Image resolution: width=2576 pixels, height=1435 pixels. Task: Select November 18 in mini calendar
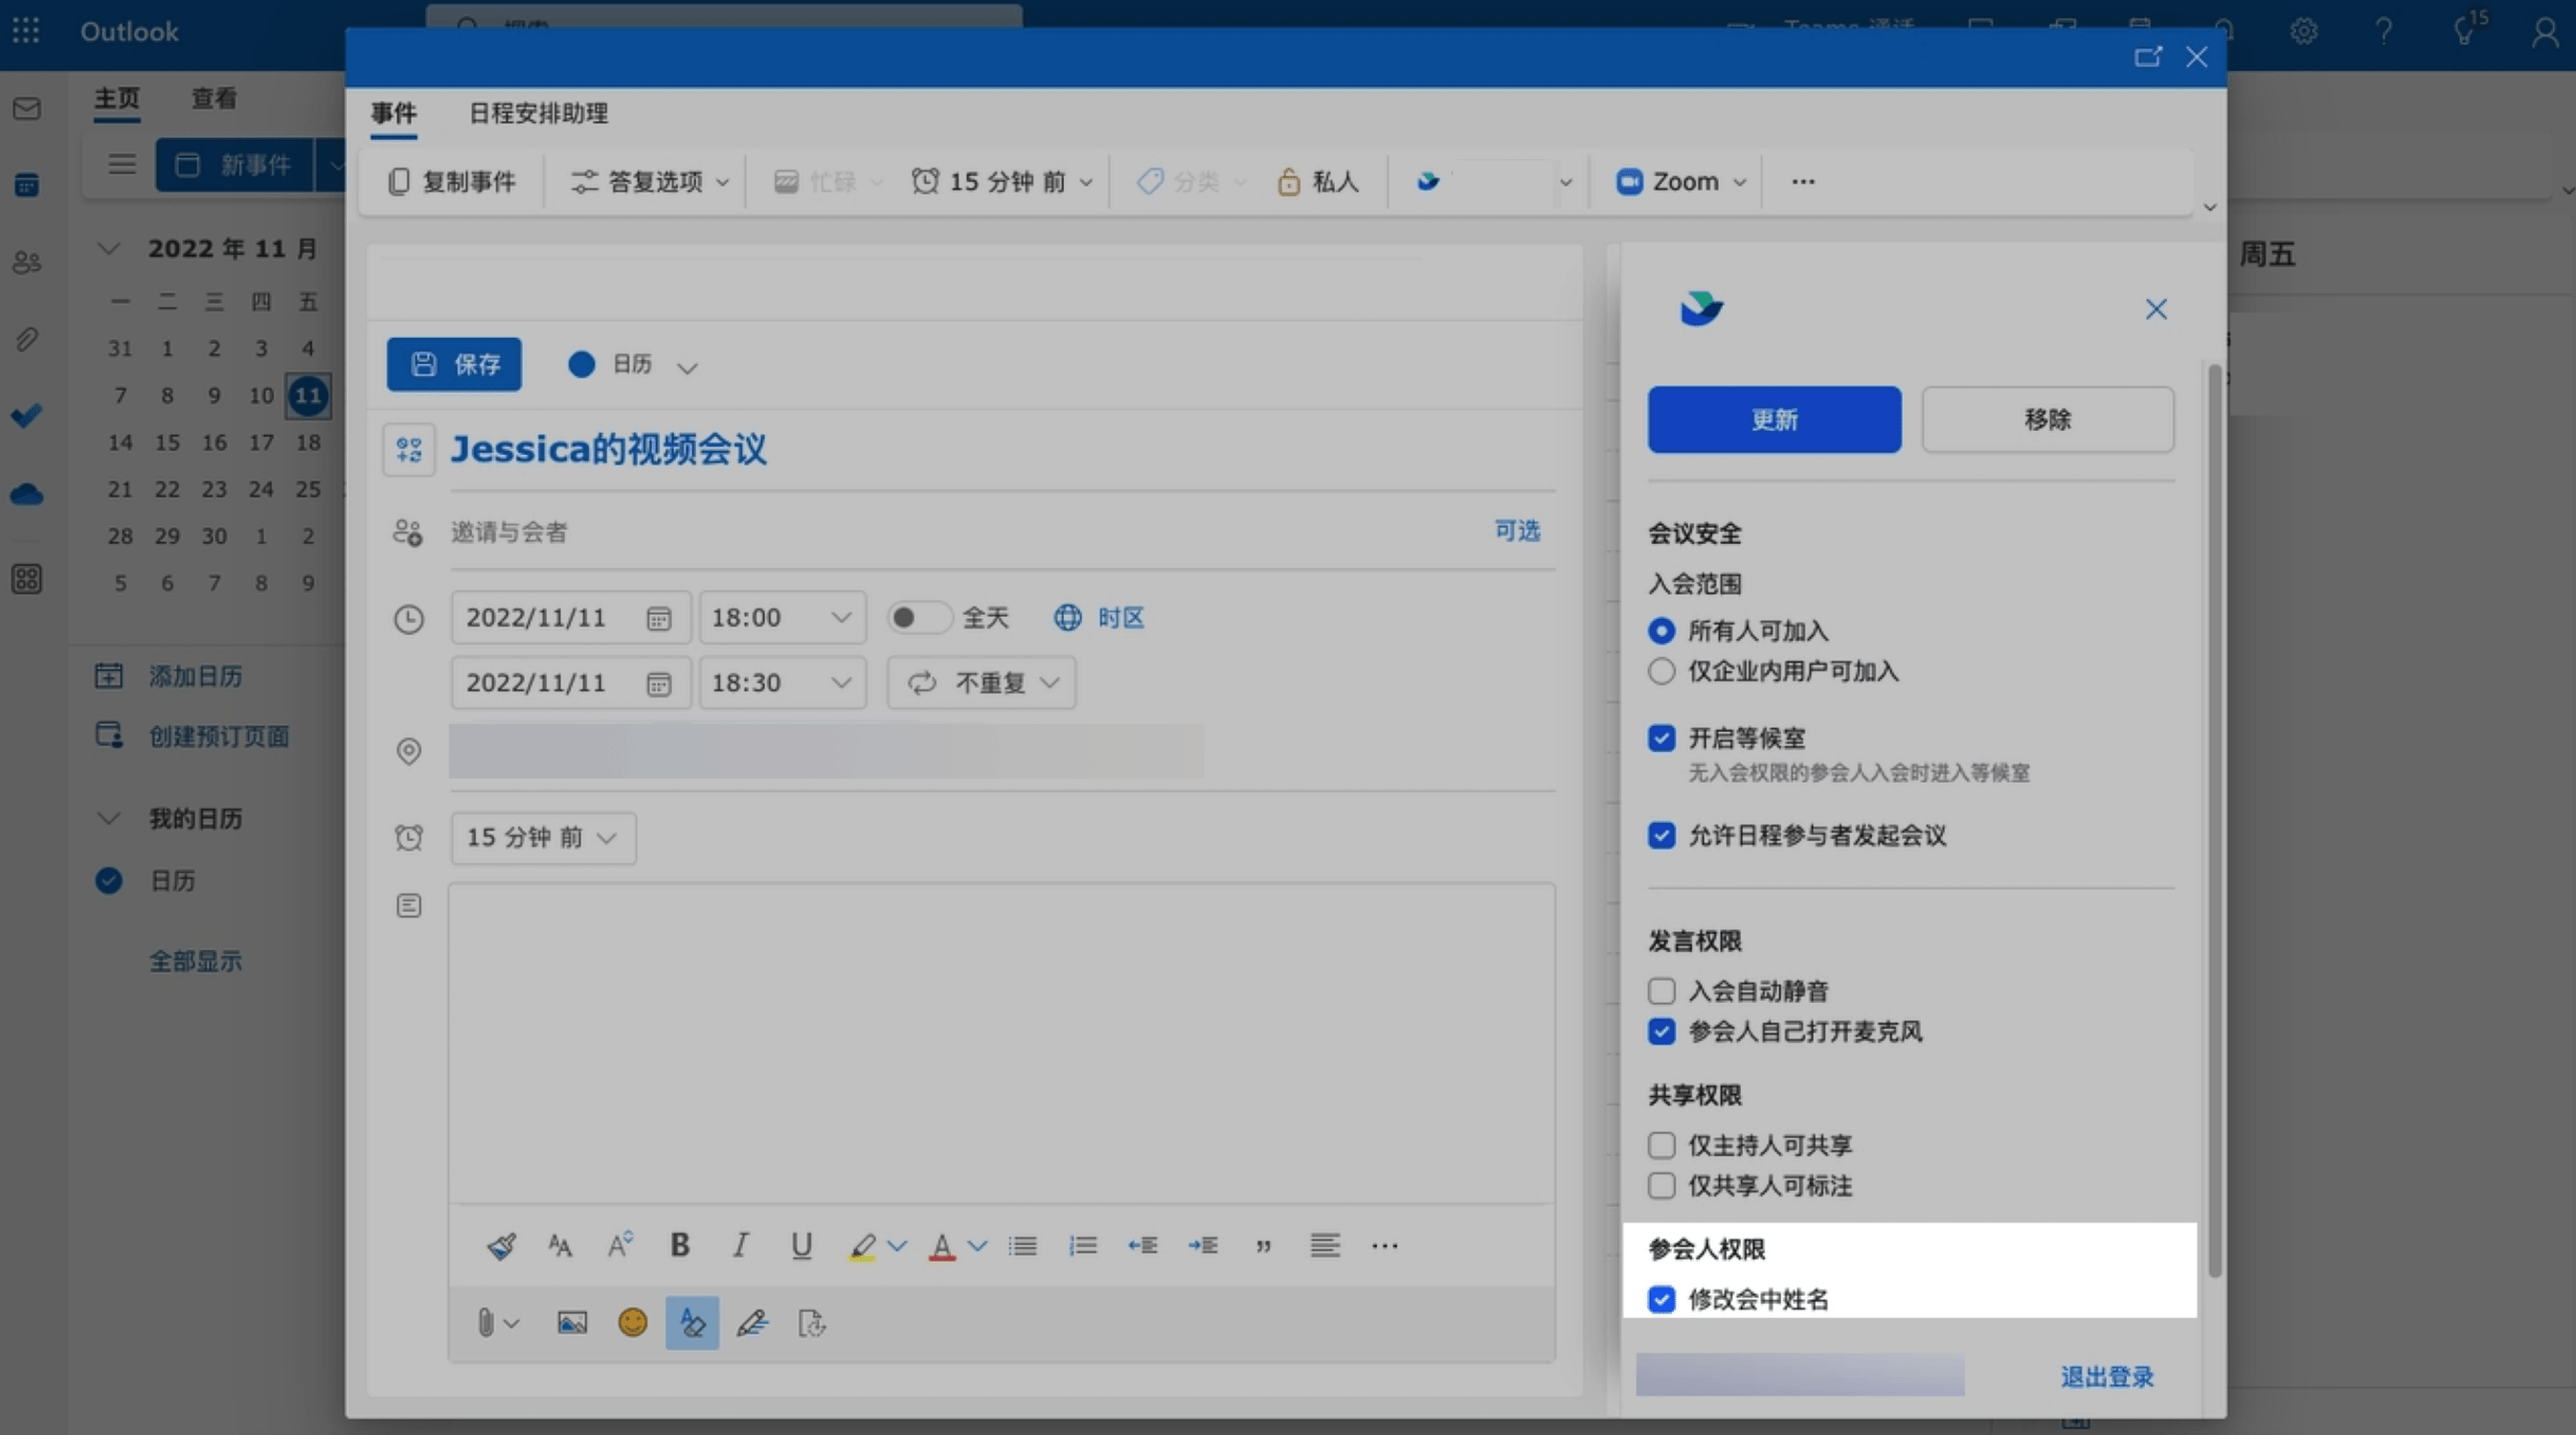[308, 442]
